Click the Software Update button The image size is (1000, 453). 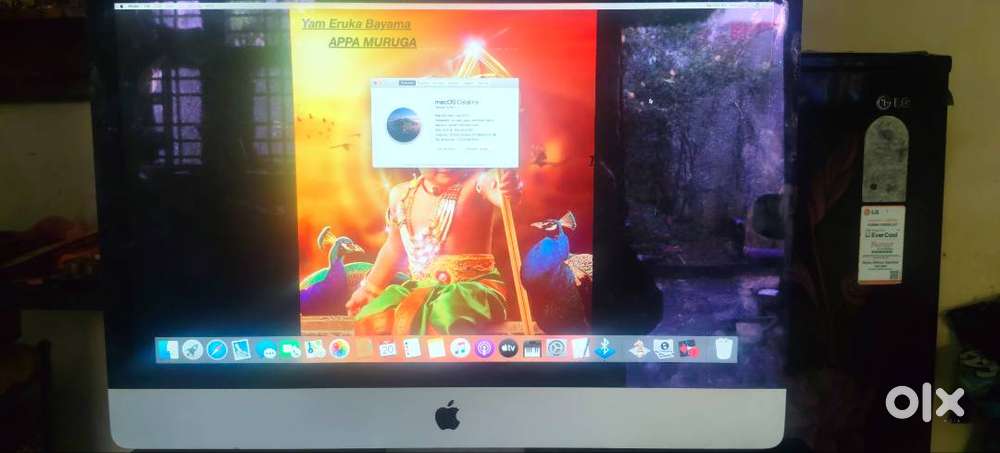click(x=477, y=149)
